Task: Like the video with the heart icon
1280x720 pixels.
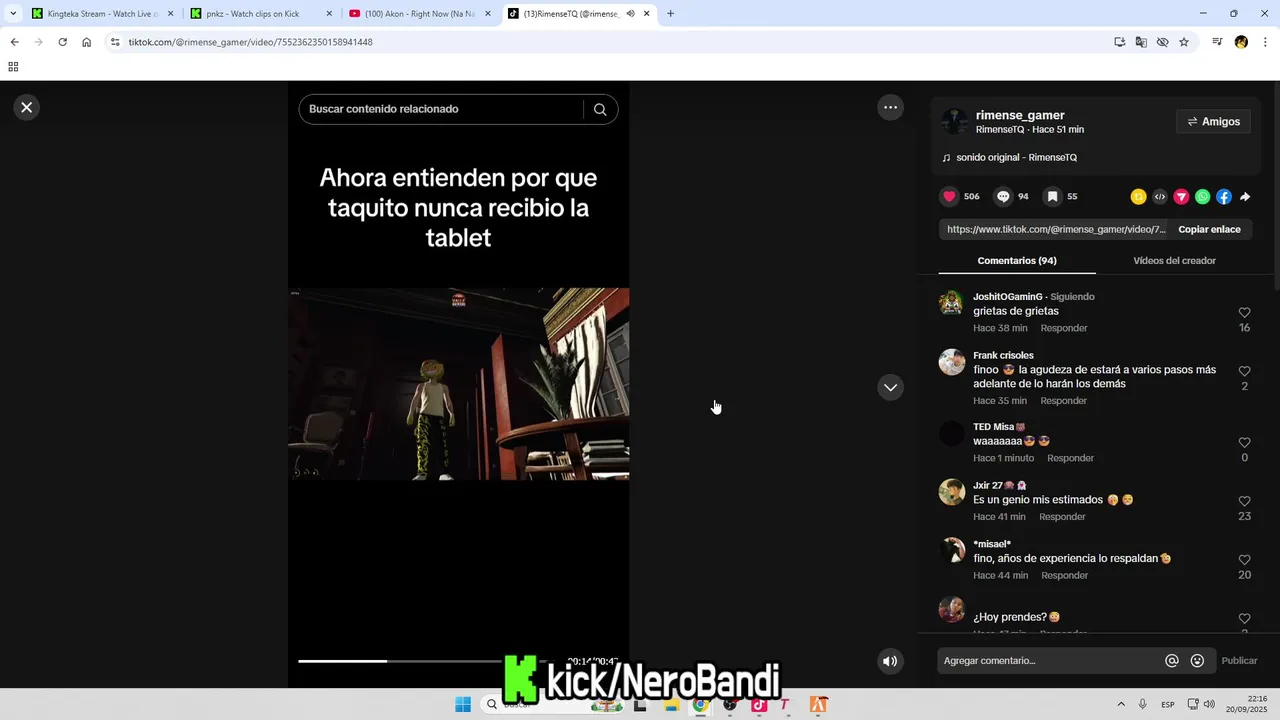Action: tap(950, 197)
